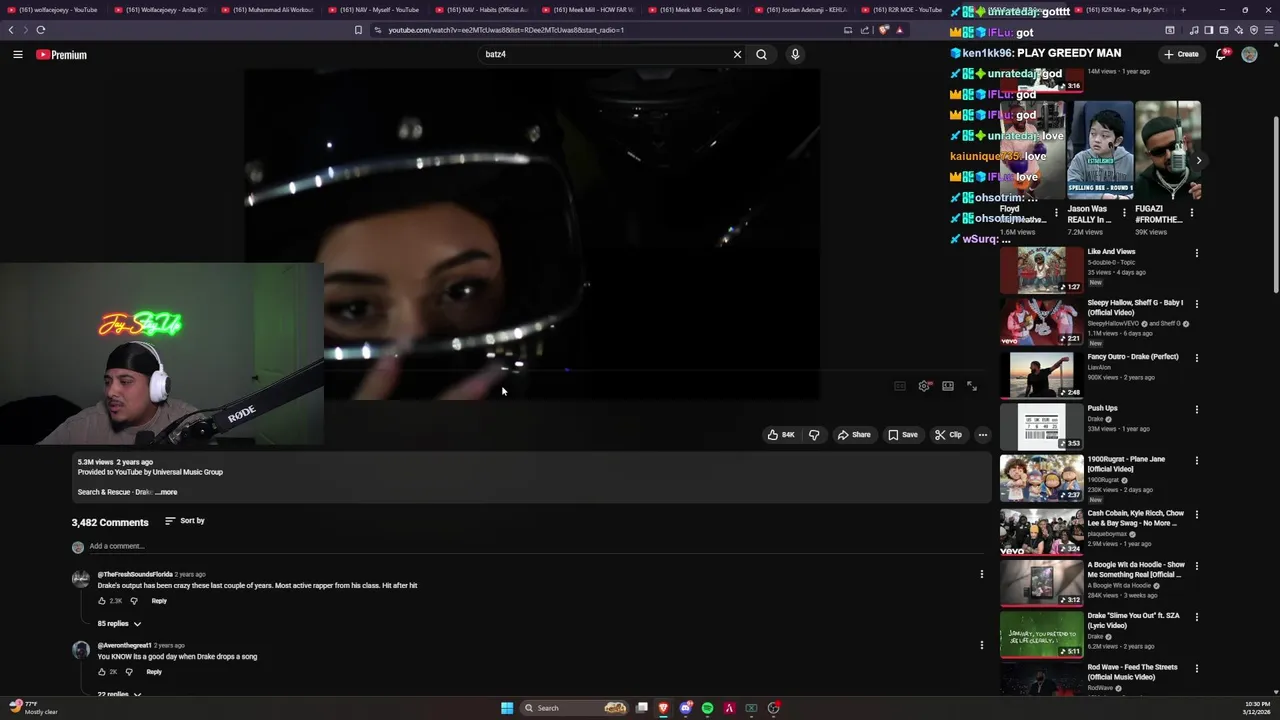Switch to NAV - Myself tab
The width and height of the screenshot is (1280, 720).
[x=376, y=10]
